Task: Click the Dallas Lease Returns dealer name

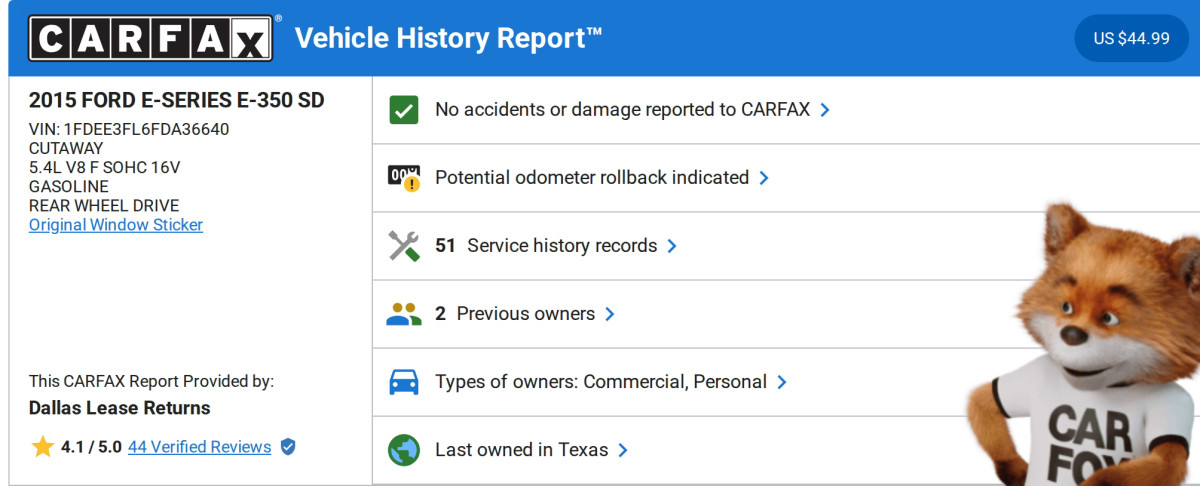Action: pos(120,408)
